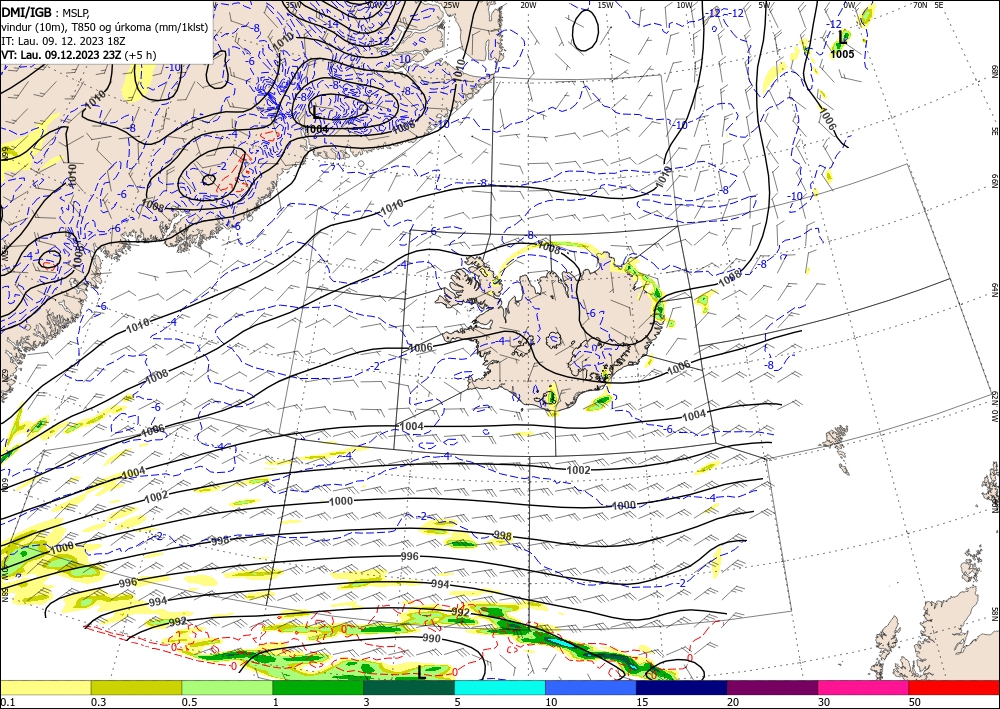Select the pink 30–50 legend swatch

tap(864, 687)
